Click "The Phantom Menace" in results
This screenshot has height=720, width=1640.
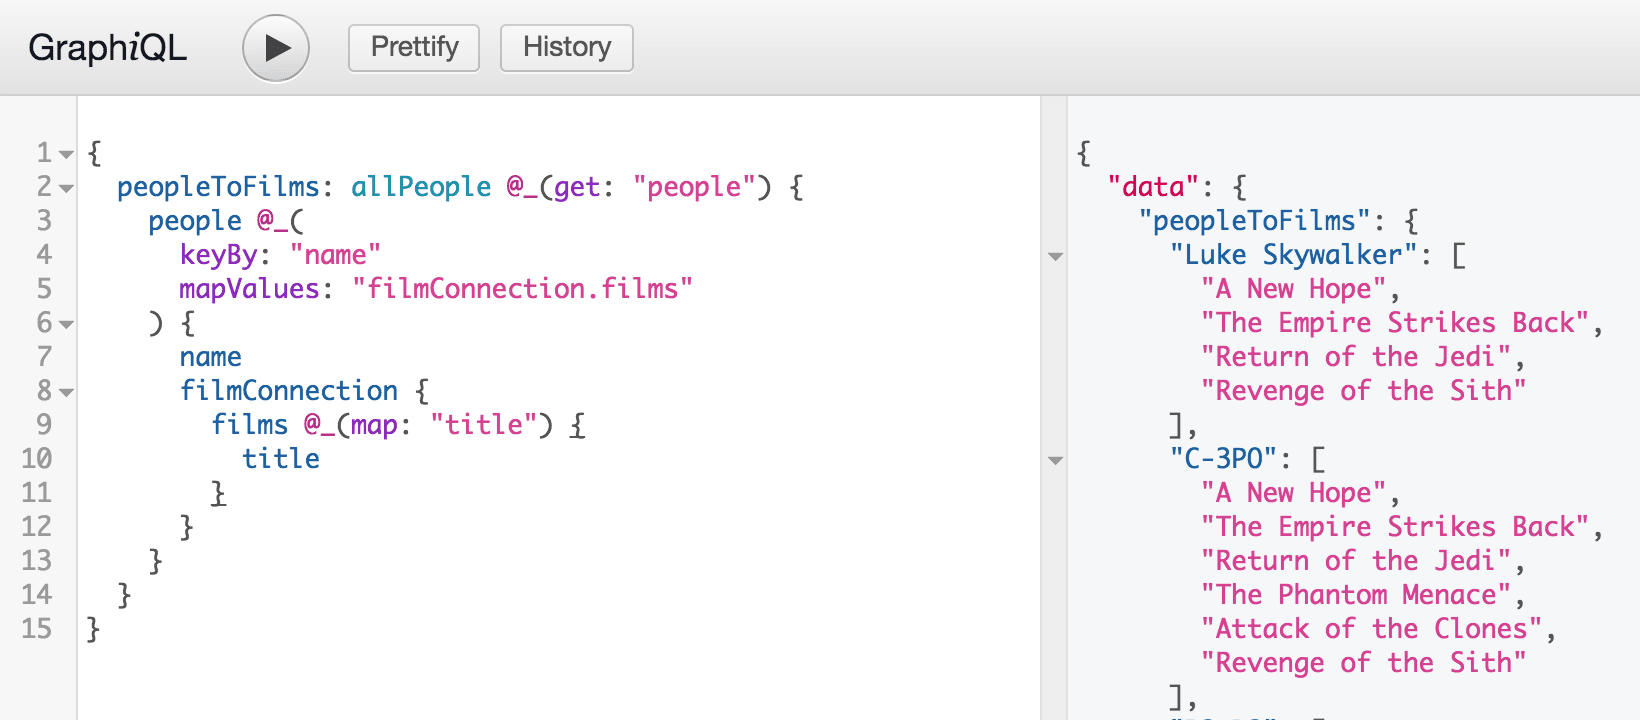[x=1356, y=595]
